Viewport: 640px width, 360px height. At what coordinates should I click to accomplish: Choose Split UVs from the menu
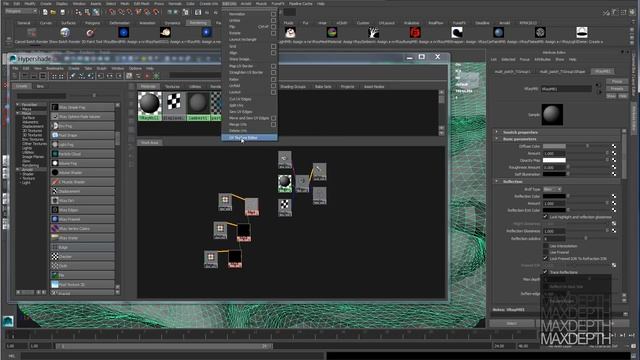(236, 106)
